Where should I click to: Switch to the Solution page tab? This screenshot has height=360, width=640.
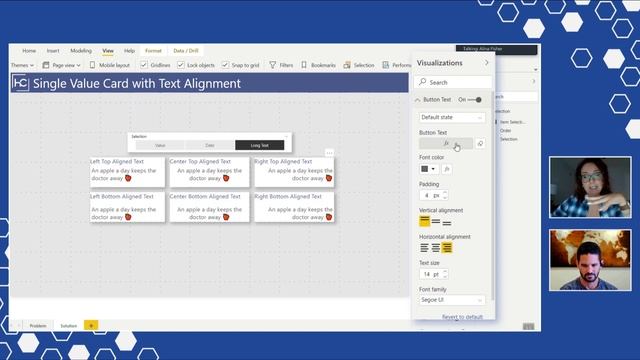pos(69,326)
